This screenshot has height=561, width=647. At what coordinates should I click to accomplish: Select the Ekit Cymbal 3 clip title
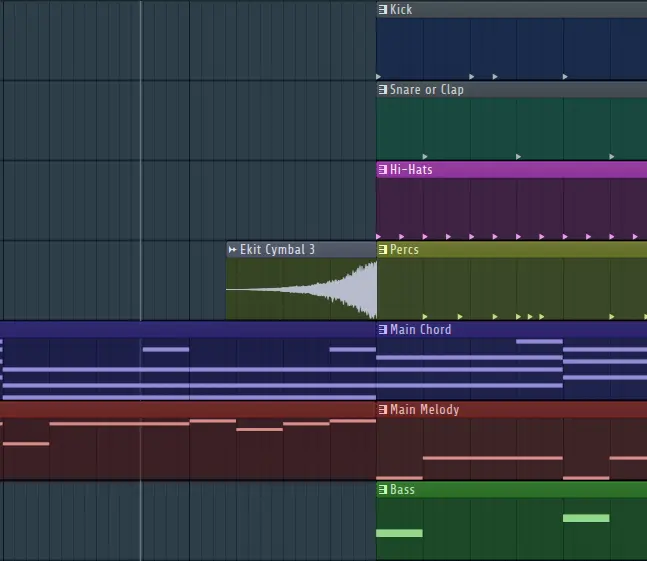(278, 250)
